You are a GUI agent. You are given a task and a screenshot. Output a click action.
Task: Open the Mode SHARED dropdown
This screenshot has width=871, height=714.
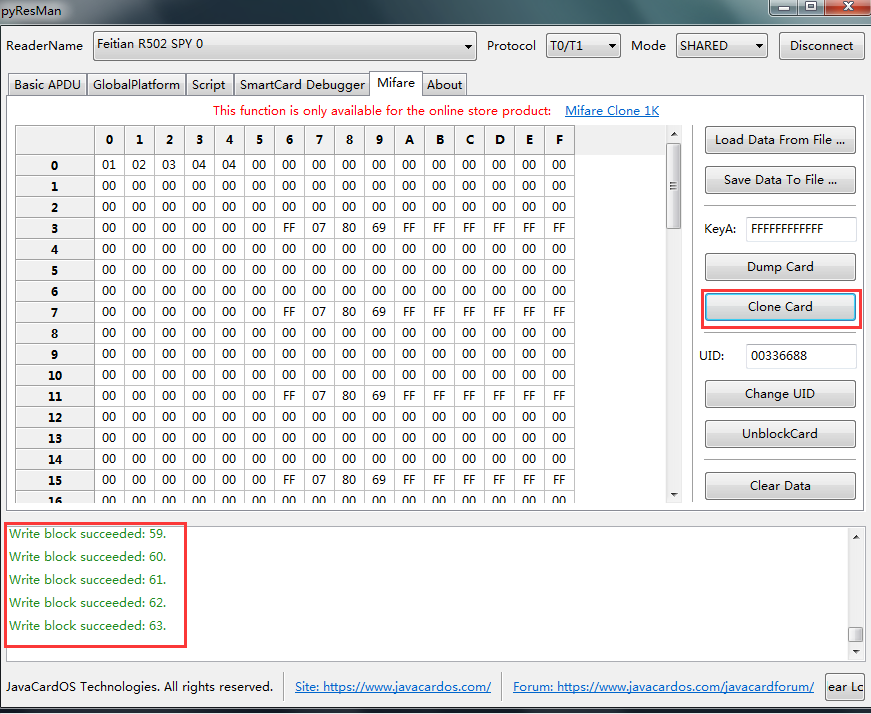(720, 45)
